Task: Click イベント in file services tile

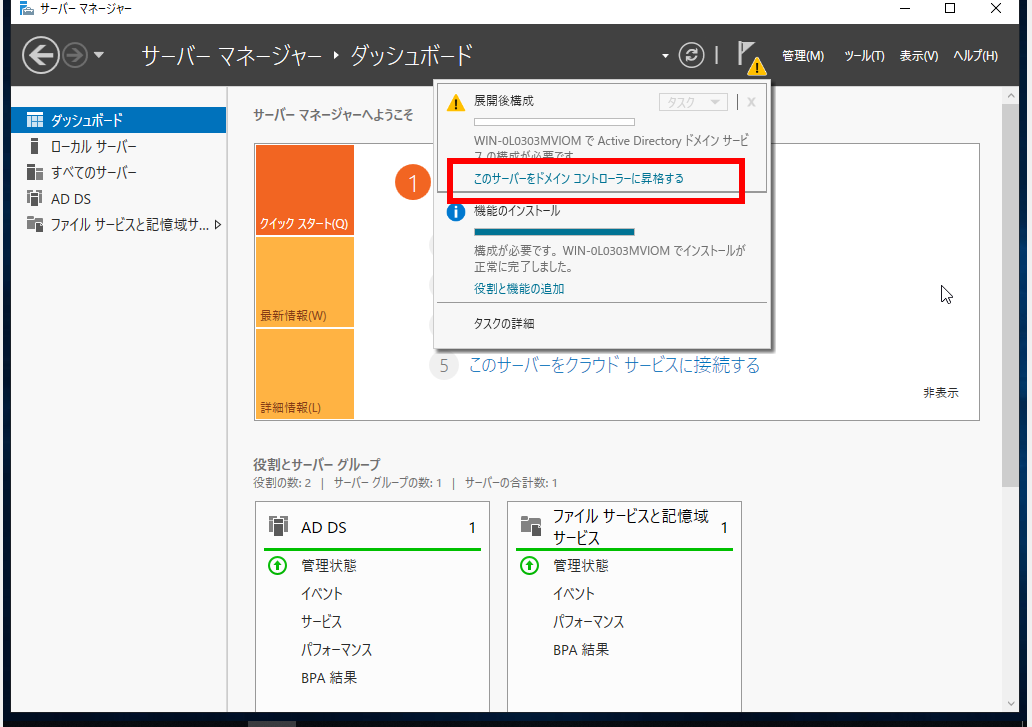Action: pyautogui.click(x=574, y=594)
